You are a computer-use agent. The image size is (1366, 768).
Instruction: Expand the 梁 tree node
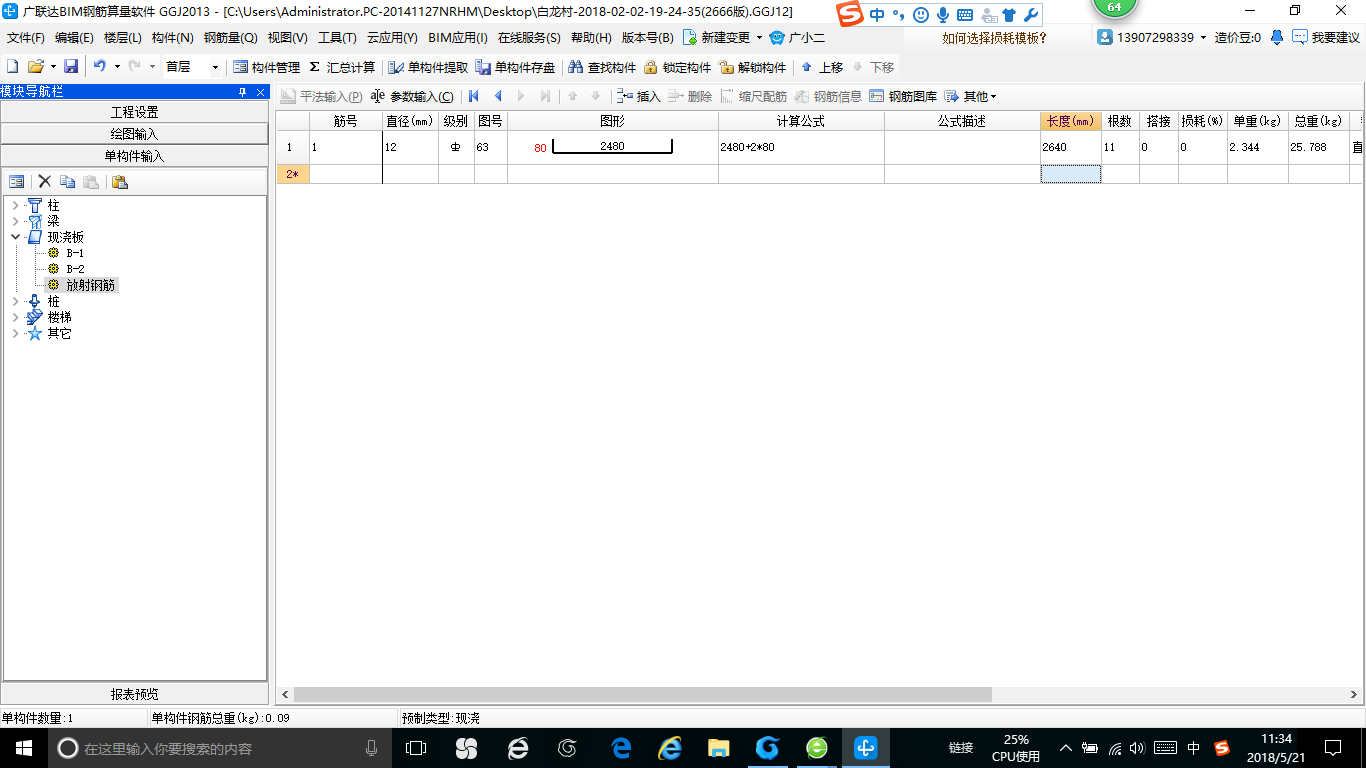15,221
